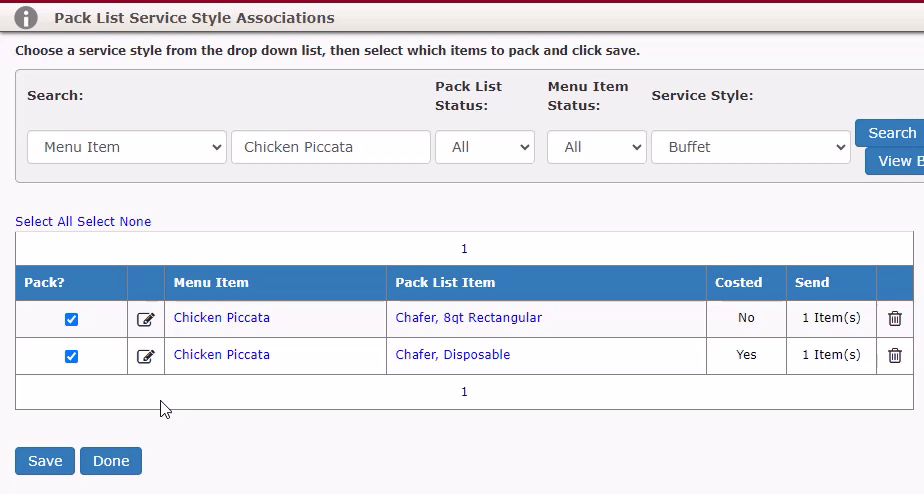924x494 pixels.
Task: Expand the Pack List Status dropdown
Action: coord(484,147)
